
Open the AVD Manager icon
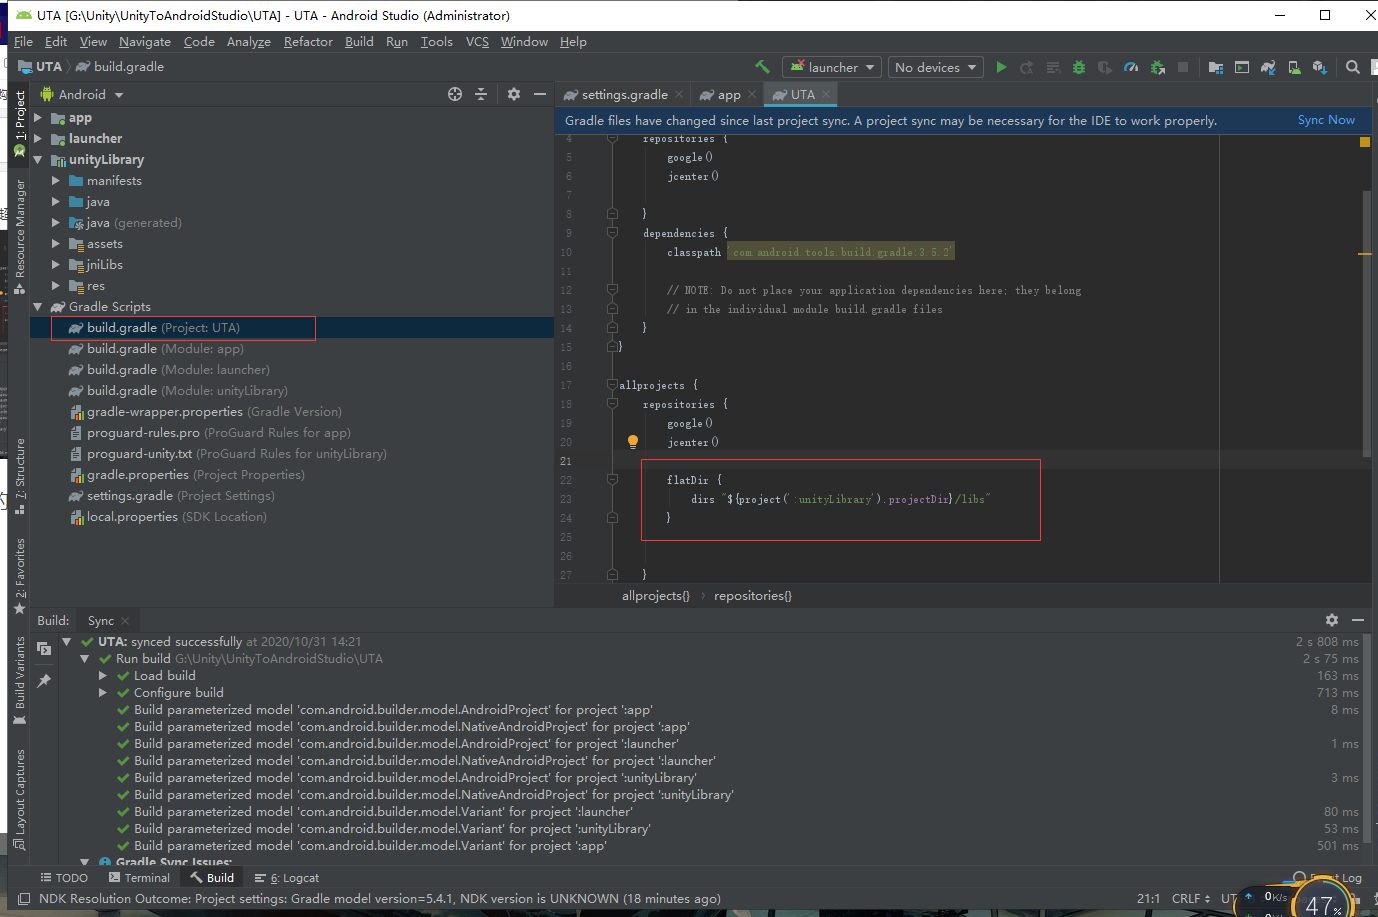pyautogui.click(x=1294, y=67)
